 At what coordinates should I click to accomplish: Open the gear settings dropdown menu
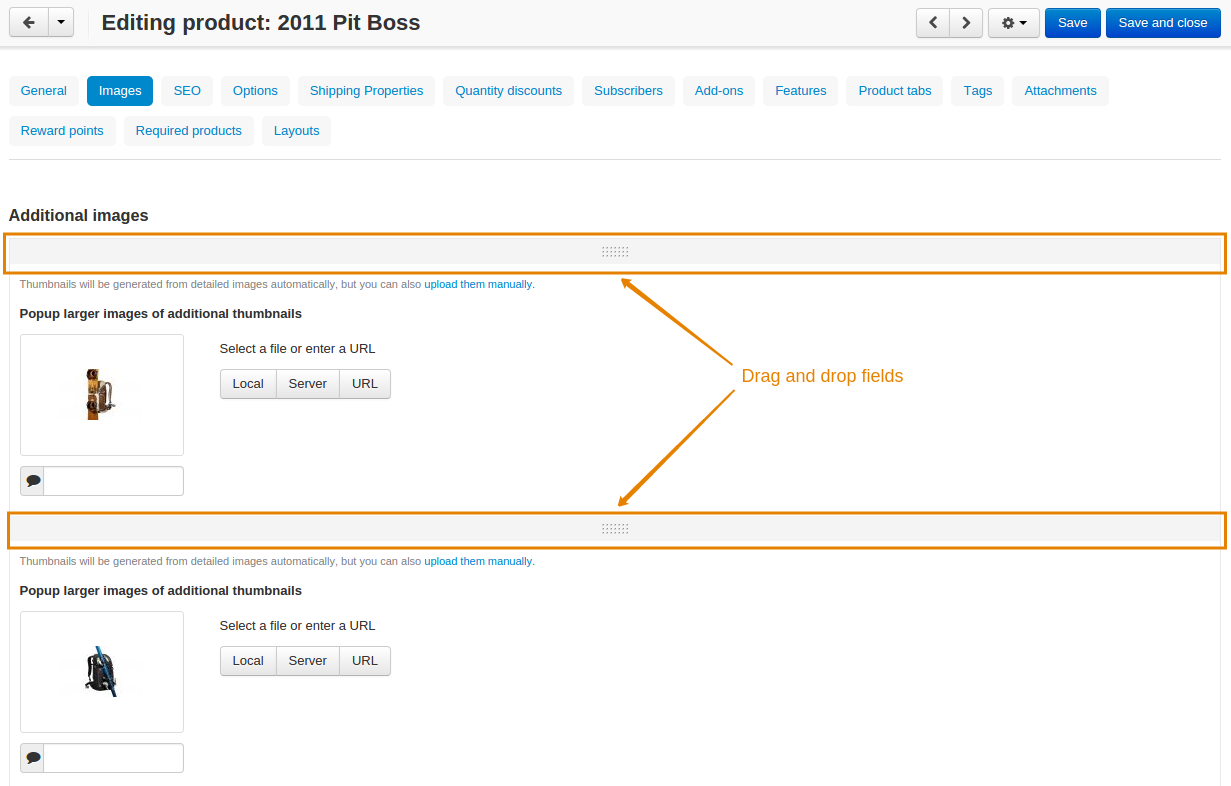1014,23
